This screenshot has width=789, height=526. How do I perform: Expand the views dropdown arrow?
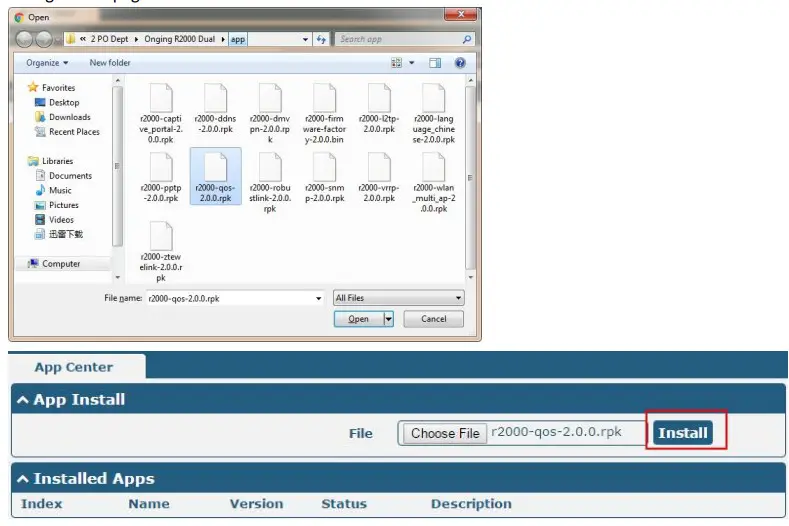pos(412,63)
